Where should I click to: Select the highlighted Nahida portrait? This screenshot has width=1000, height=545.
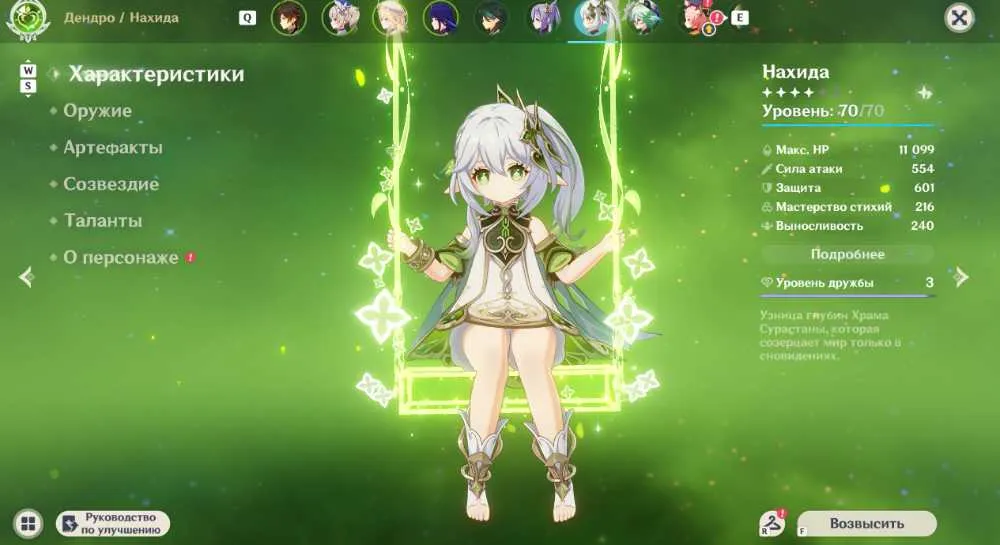[593, 19]
